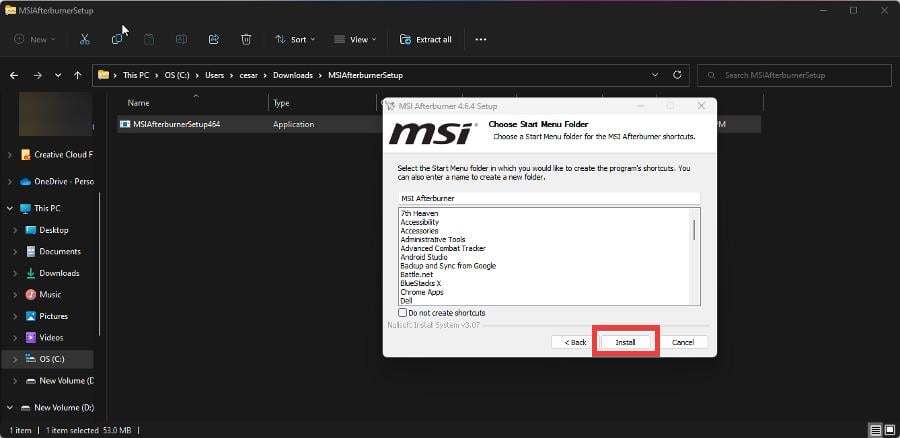Select OS (C:) in the sidebar tree

[47, 359]
